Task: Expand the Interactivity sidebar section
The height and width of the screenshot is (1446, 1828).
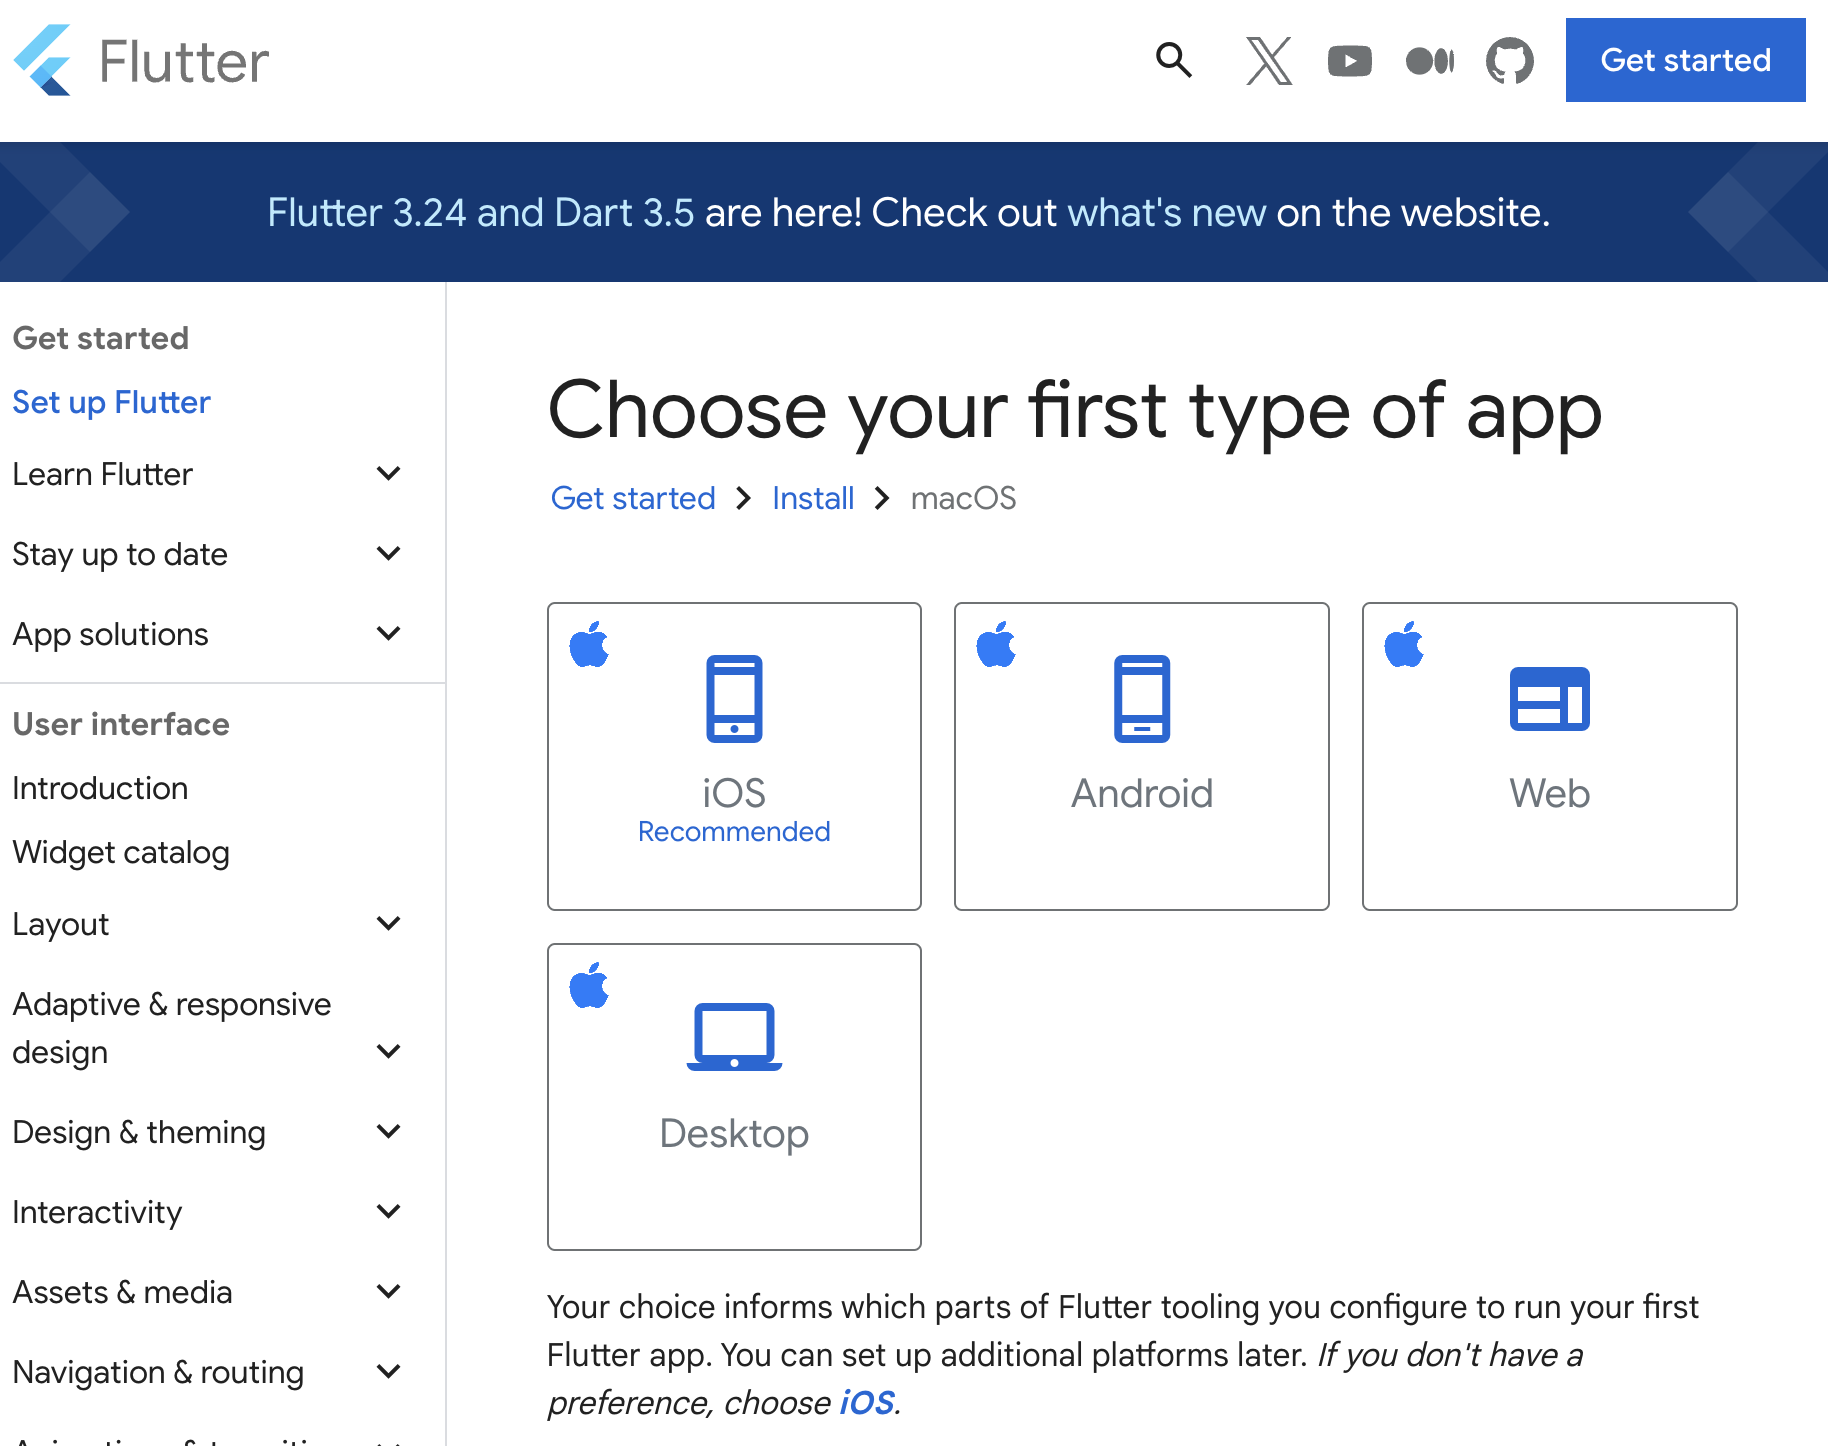Action: pos(389,1211)
